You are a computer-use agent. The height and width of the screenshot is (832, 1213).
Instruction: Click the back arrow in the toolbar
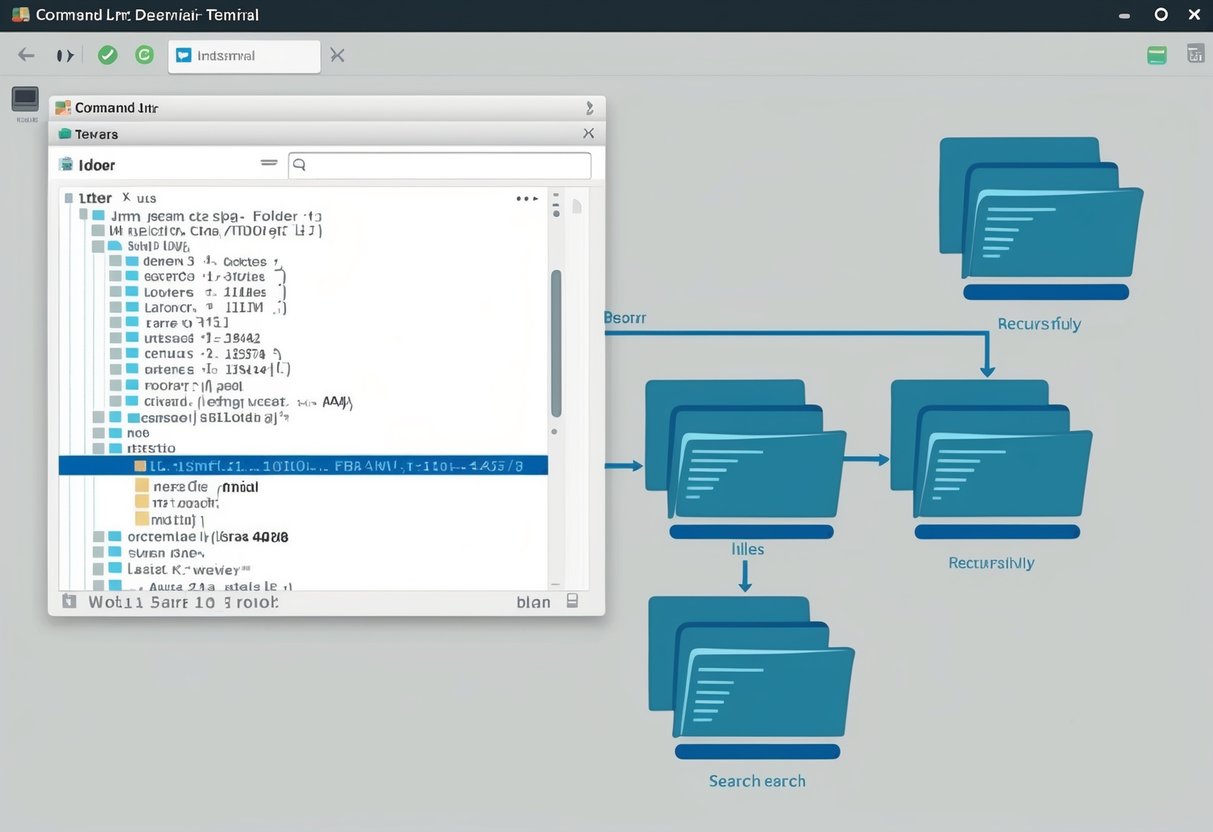[x=26, y=54]
